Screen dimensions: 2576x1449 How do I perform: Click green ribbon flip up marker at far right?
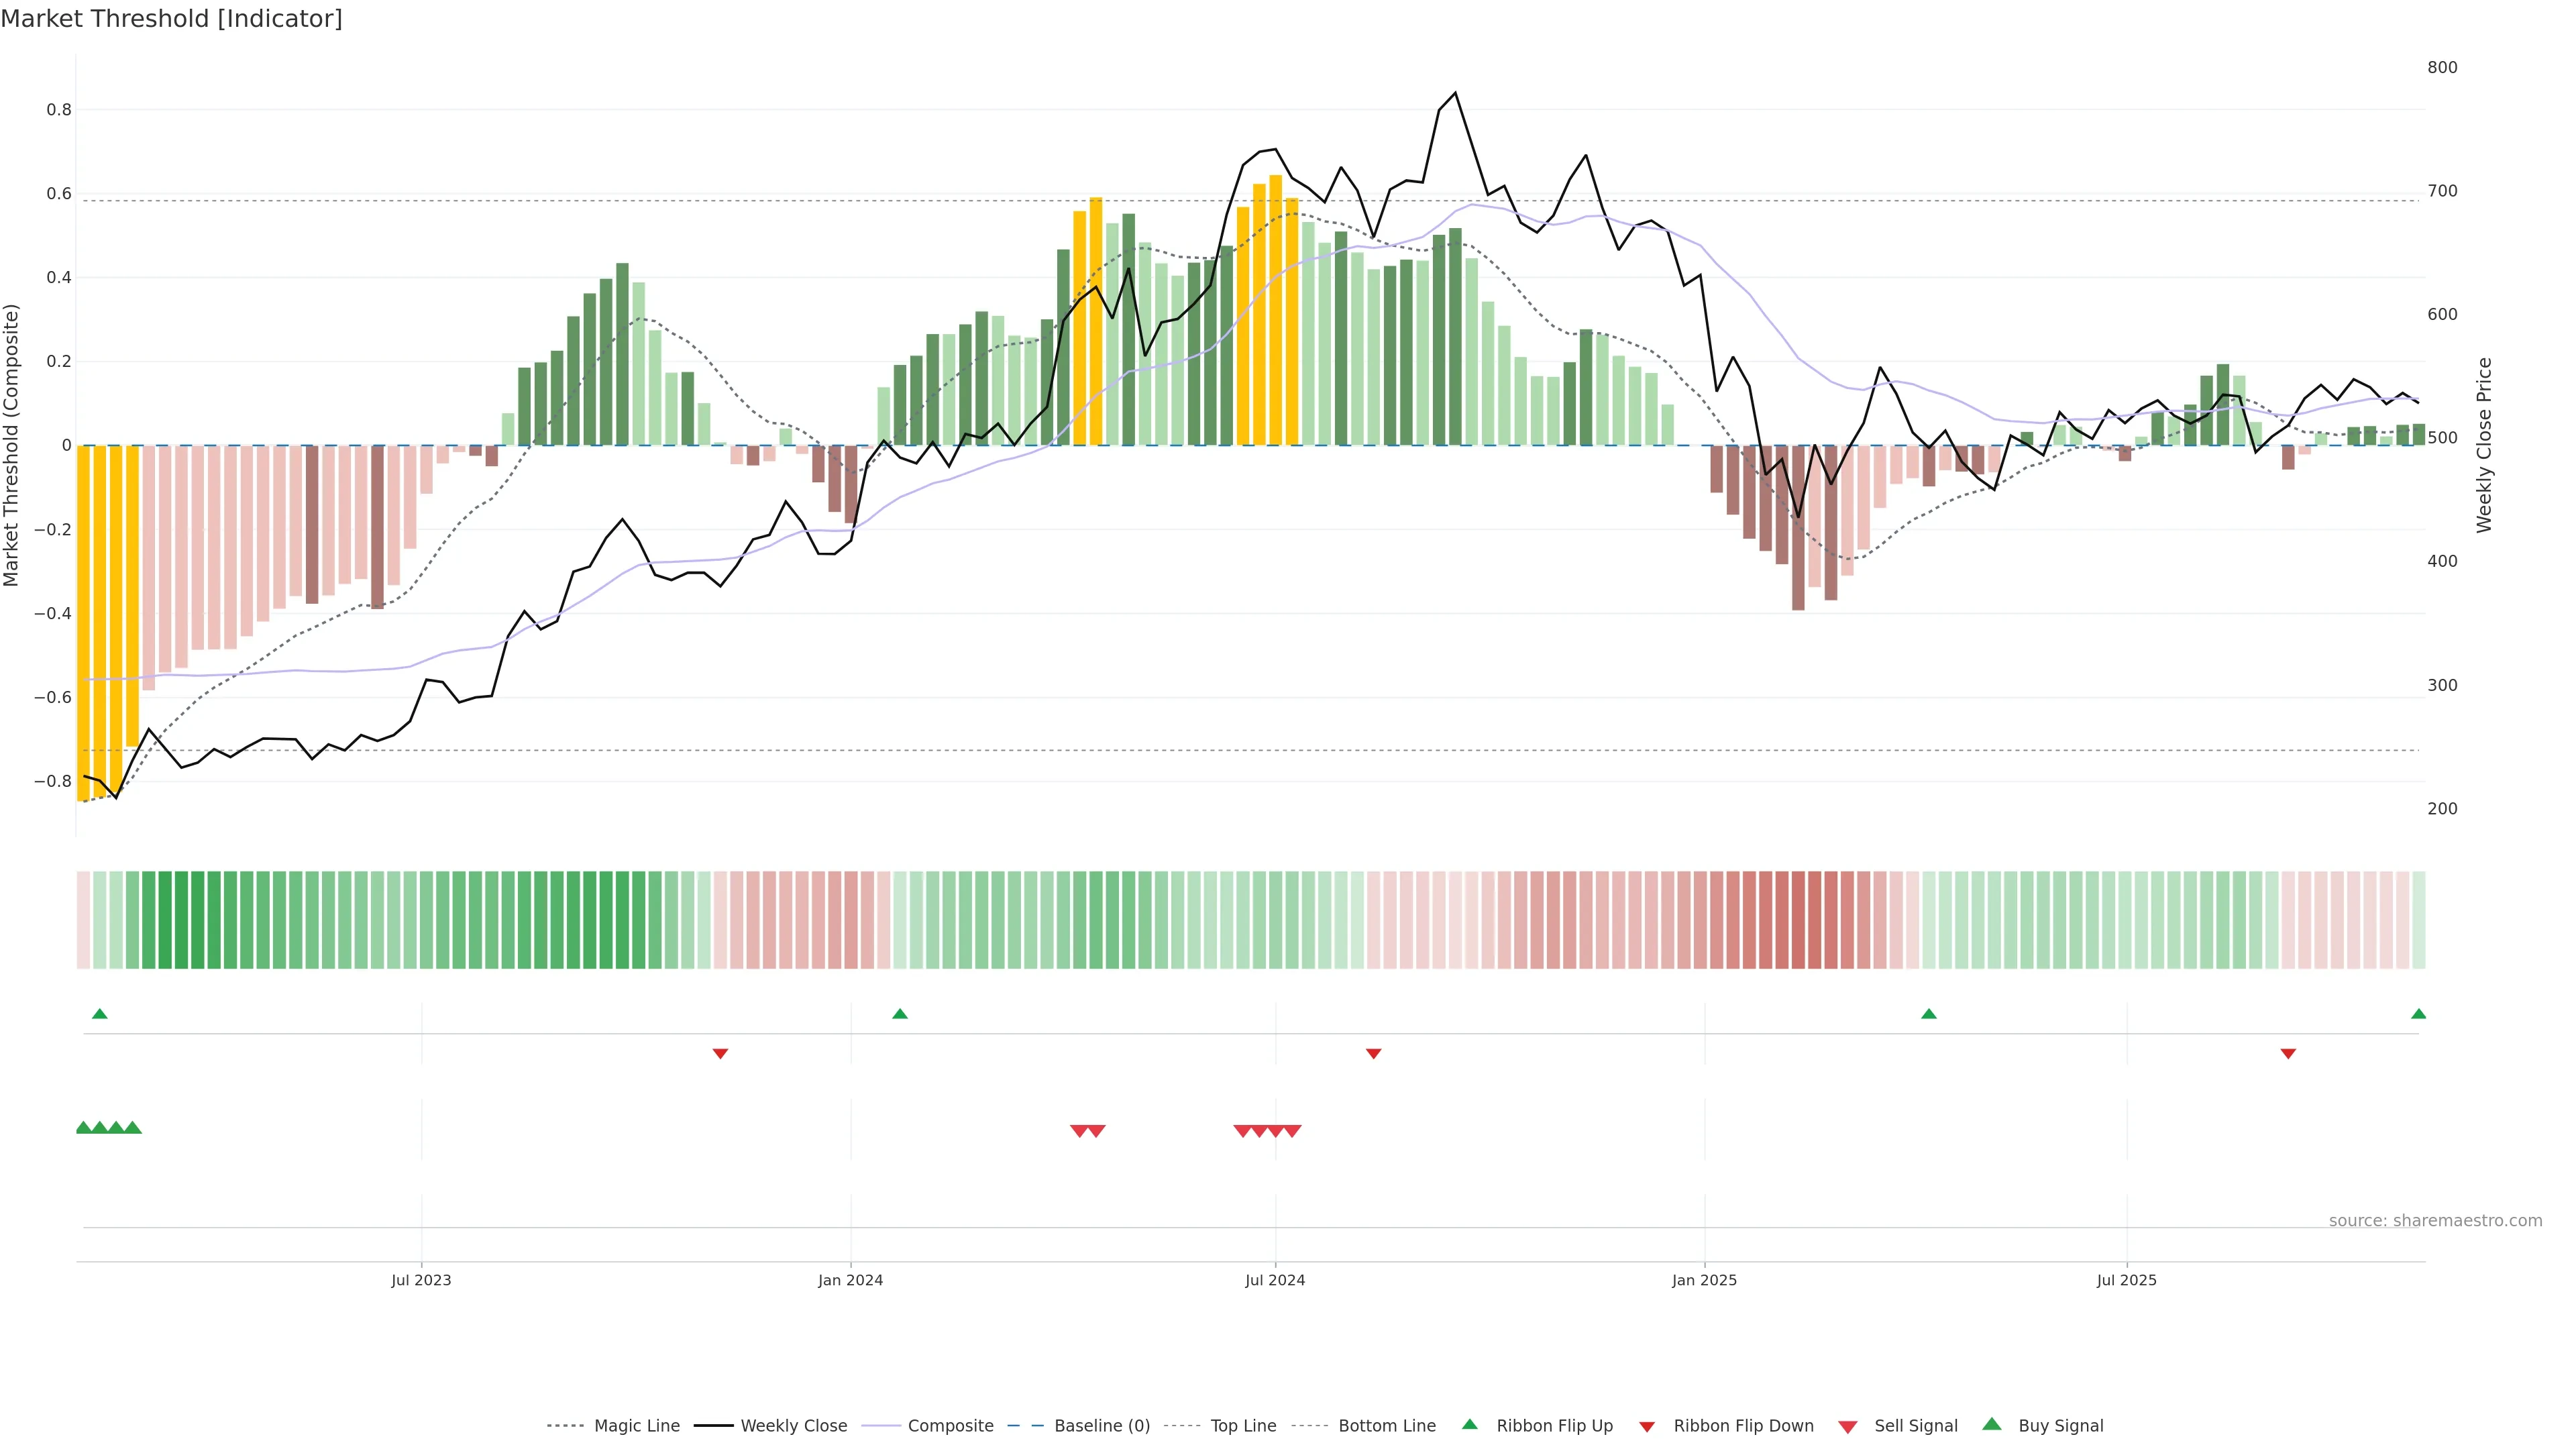(2418, 1014)
